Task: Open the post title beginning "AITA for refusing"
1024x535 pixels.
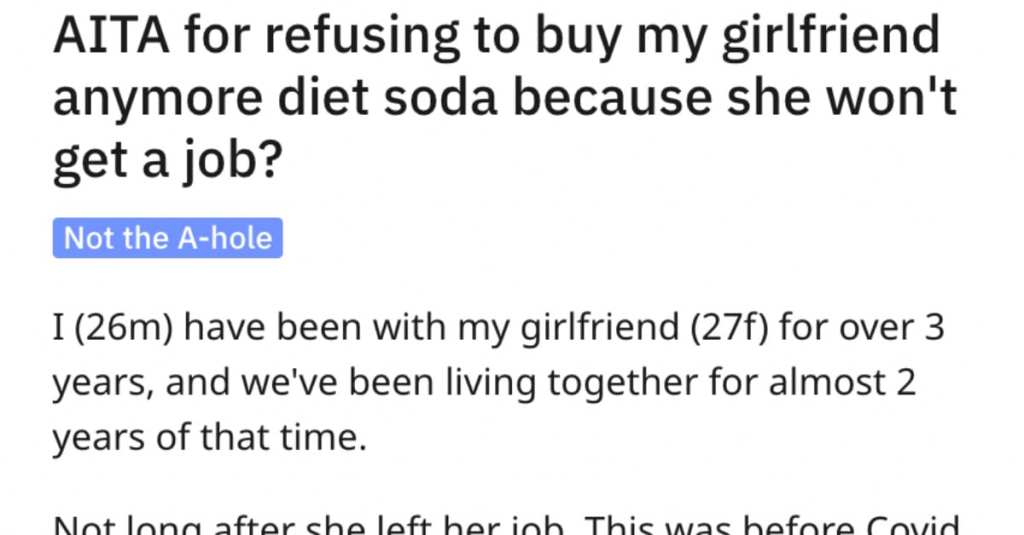Action: point(504,98)
